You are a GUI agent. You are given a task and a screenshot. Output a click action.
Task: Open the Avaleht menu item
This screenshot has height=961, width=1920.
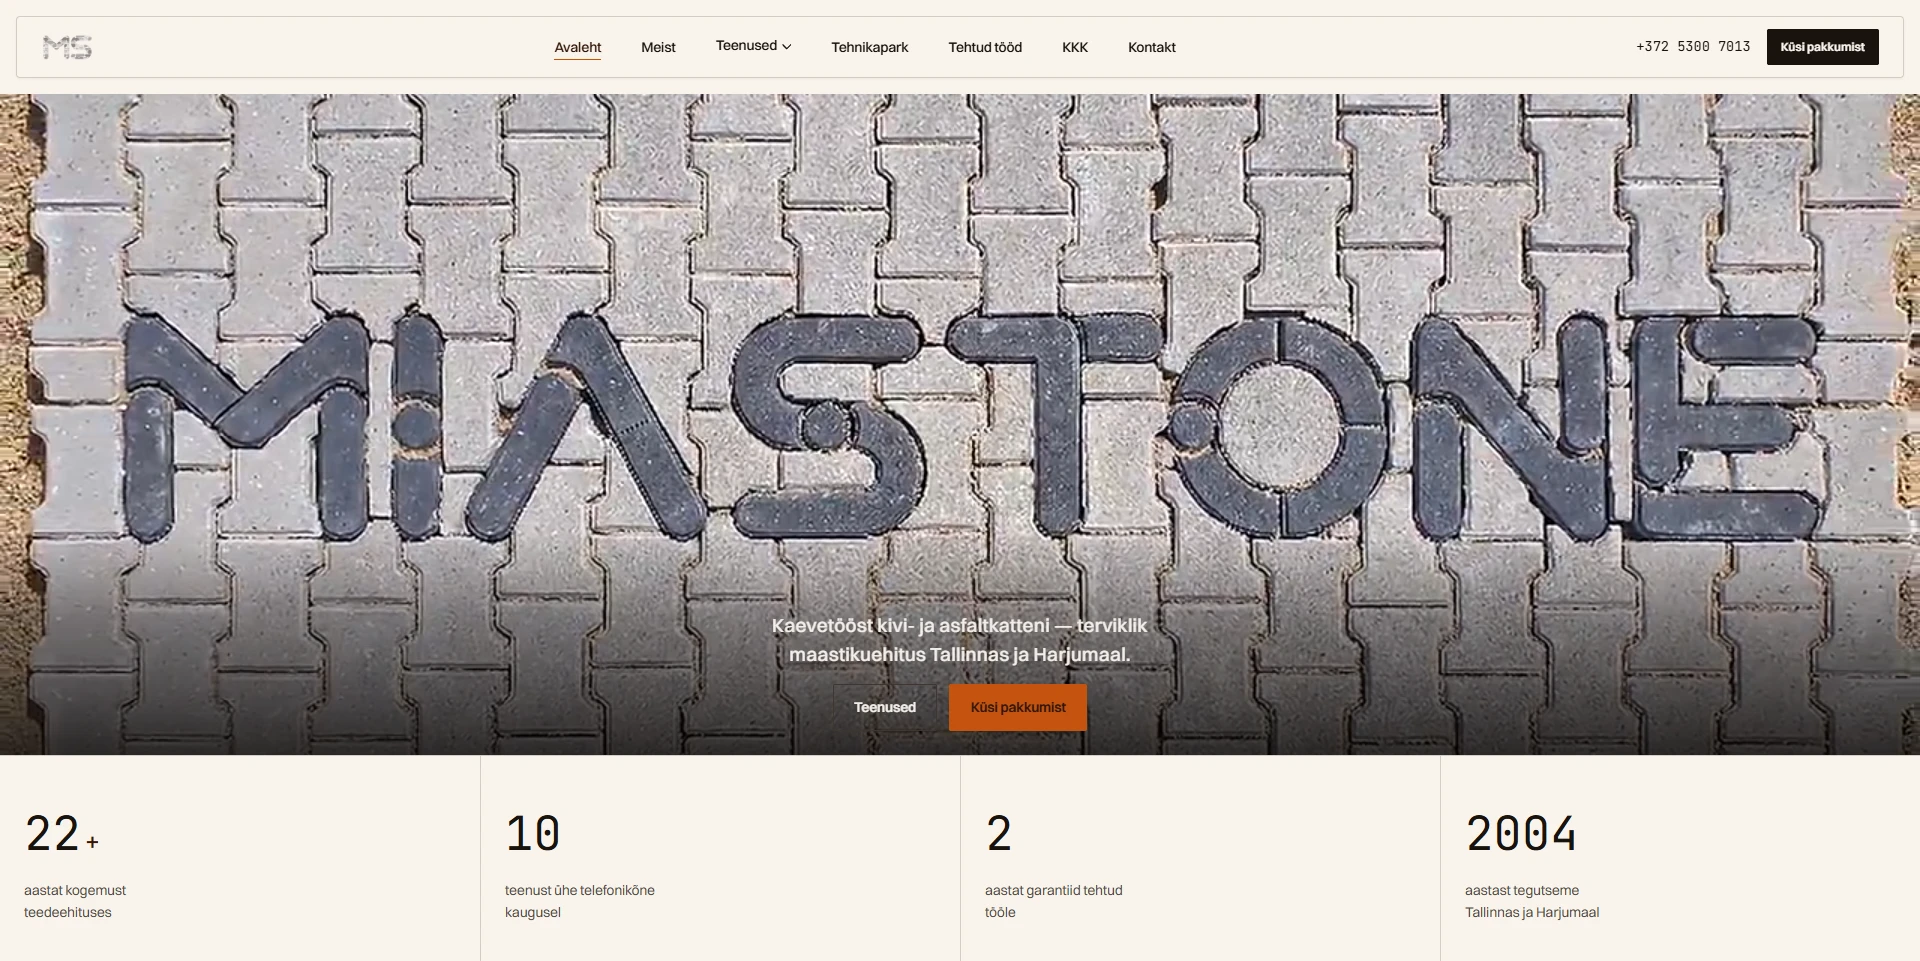click(578, 47)
